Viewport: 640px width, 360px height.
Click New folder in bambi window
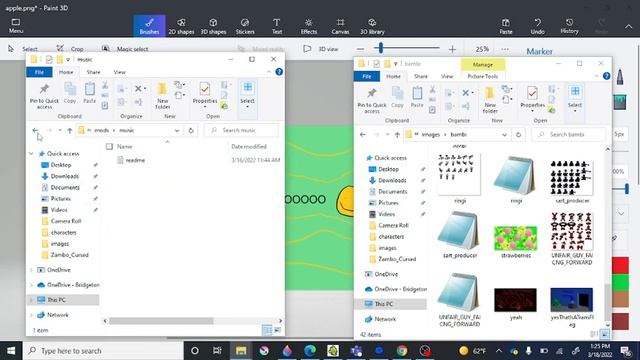490,100
